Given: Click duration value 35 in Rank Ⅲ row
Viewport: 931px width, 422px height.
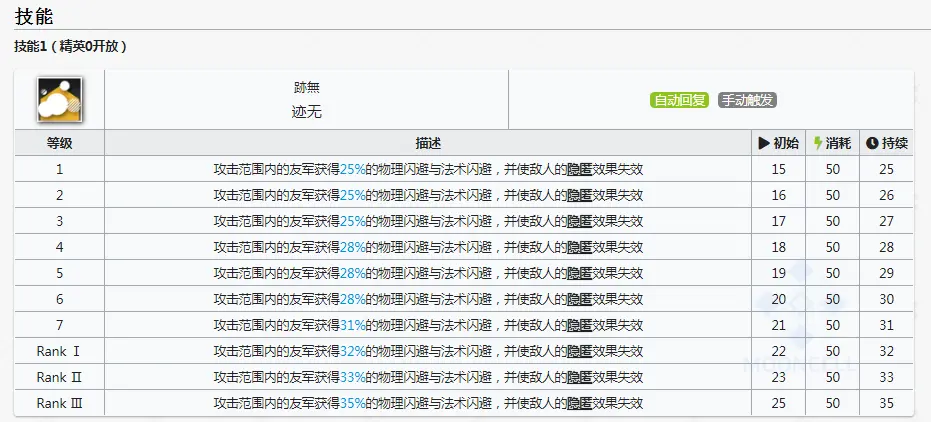Looking at the screenshot, I should tap(886, 404).
